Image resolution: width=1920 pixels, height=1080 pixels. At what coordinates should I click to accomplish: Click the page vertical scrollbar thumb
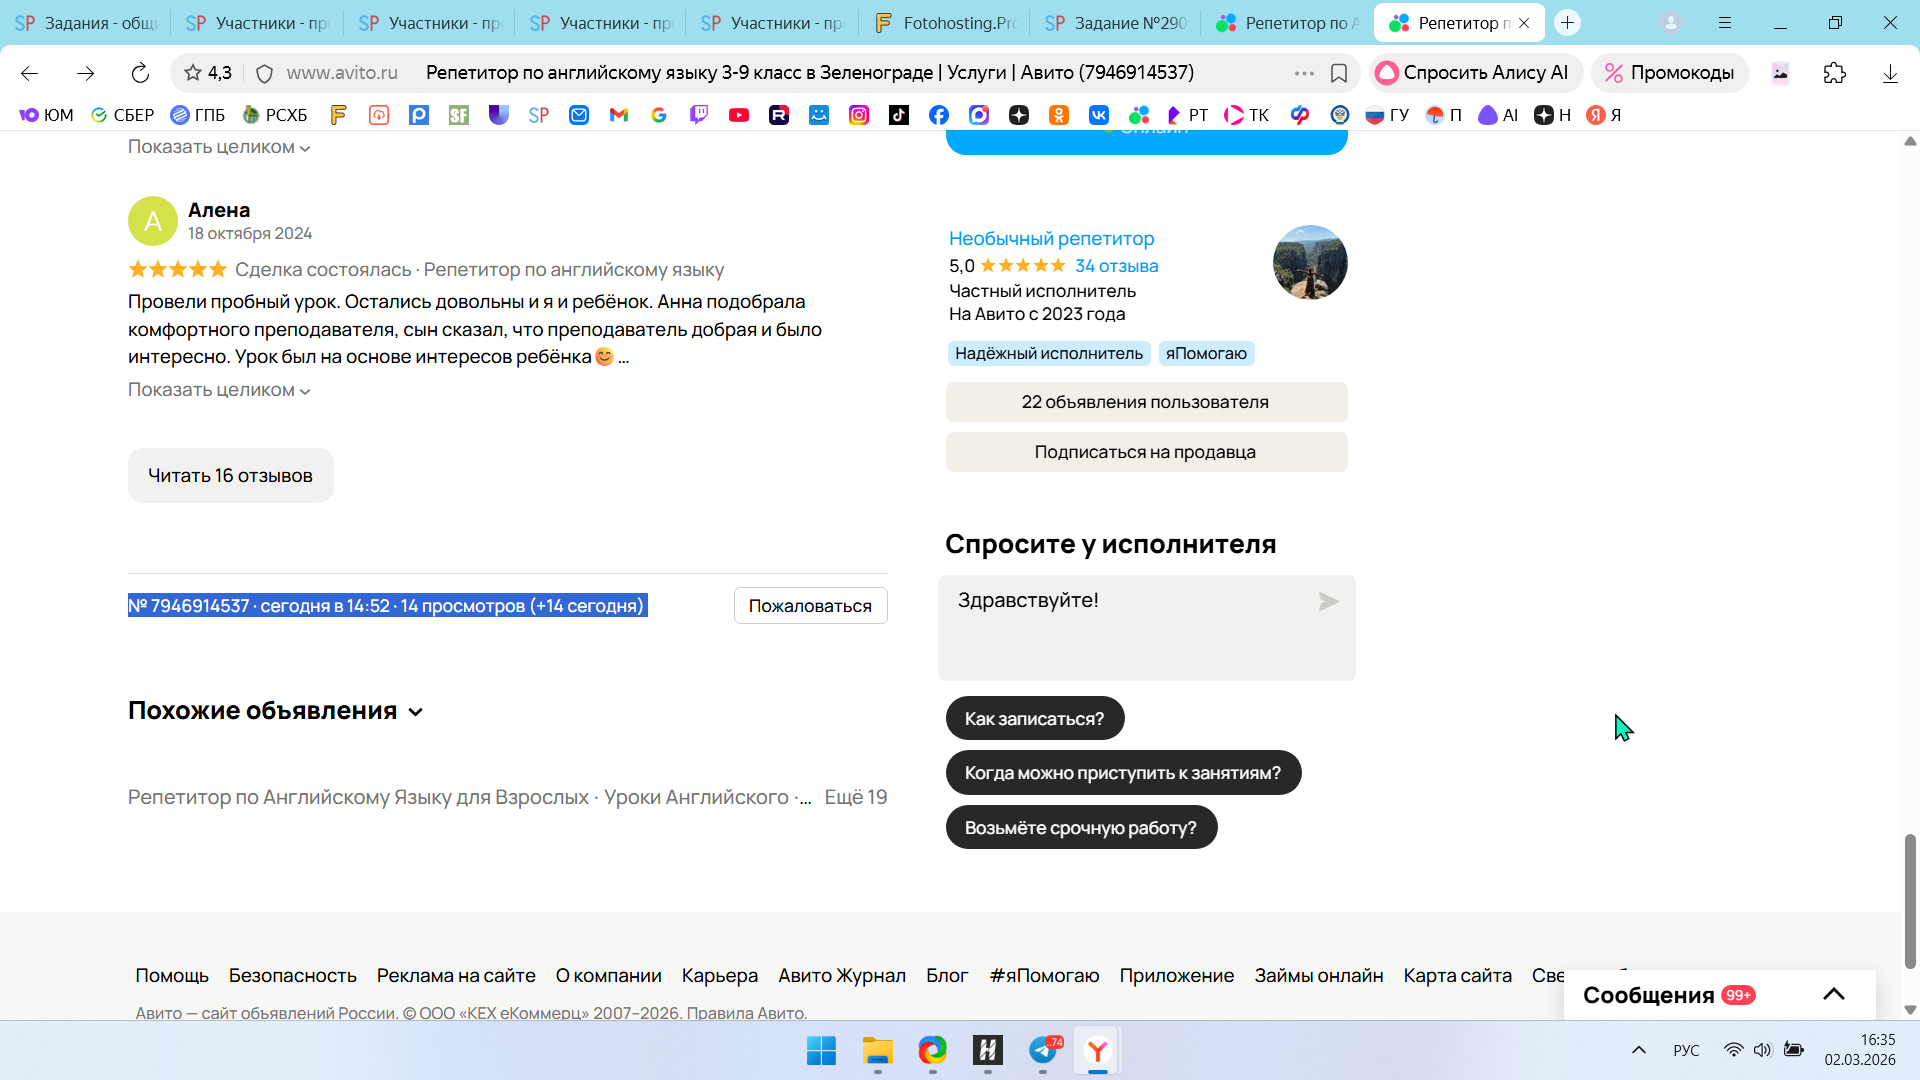click(1910, 900)
